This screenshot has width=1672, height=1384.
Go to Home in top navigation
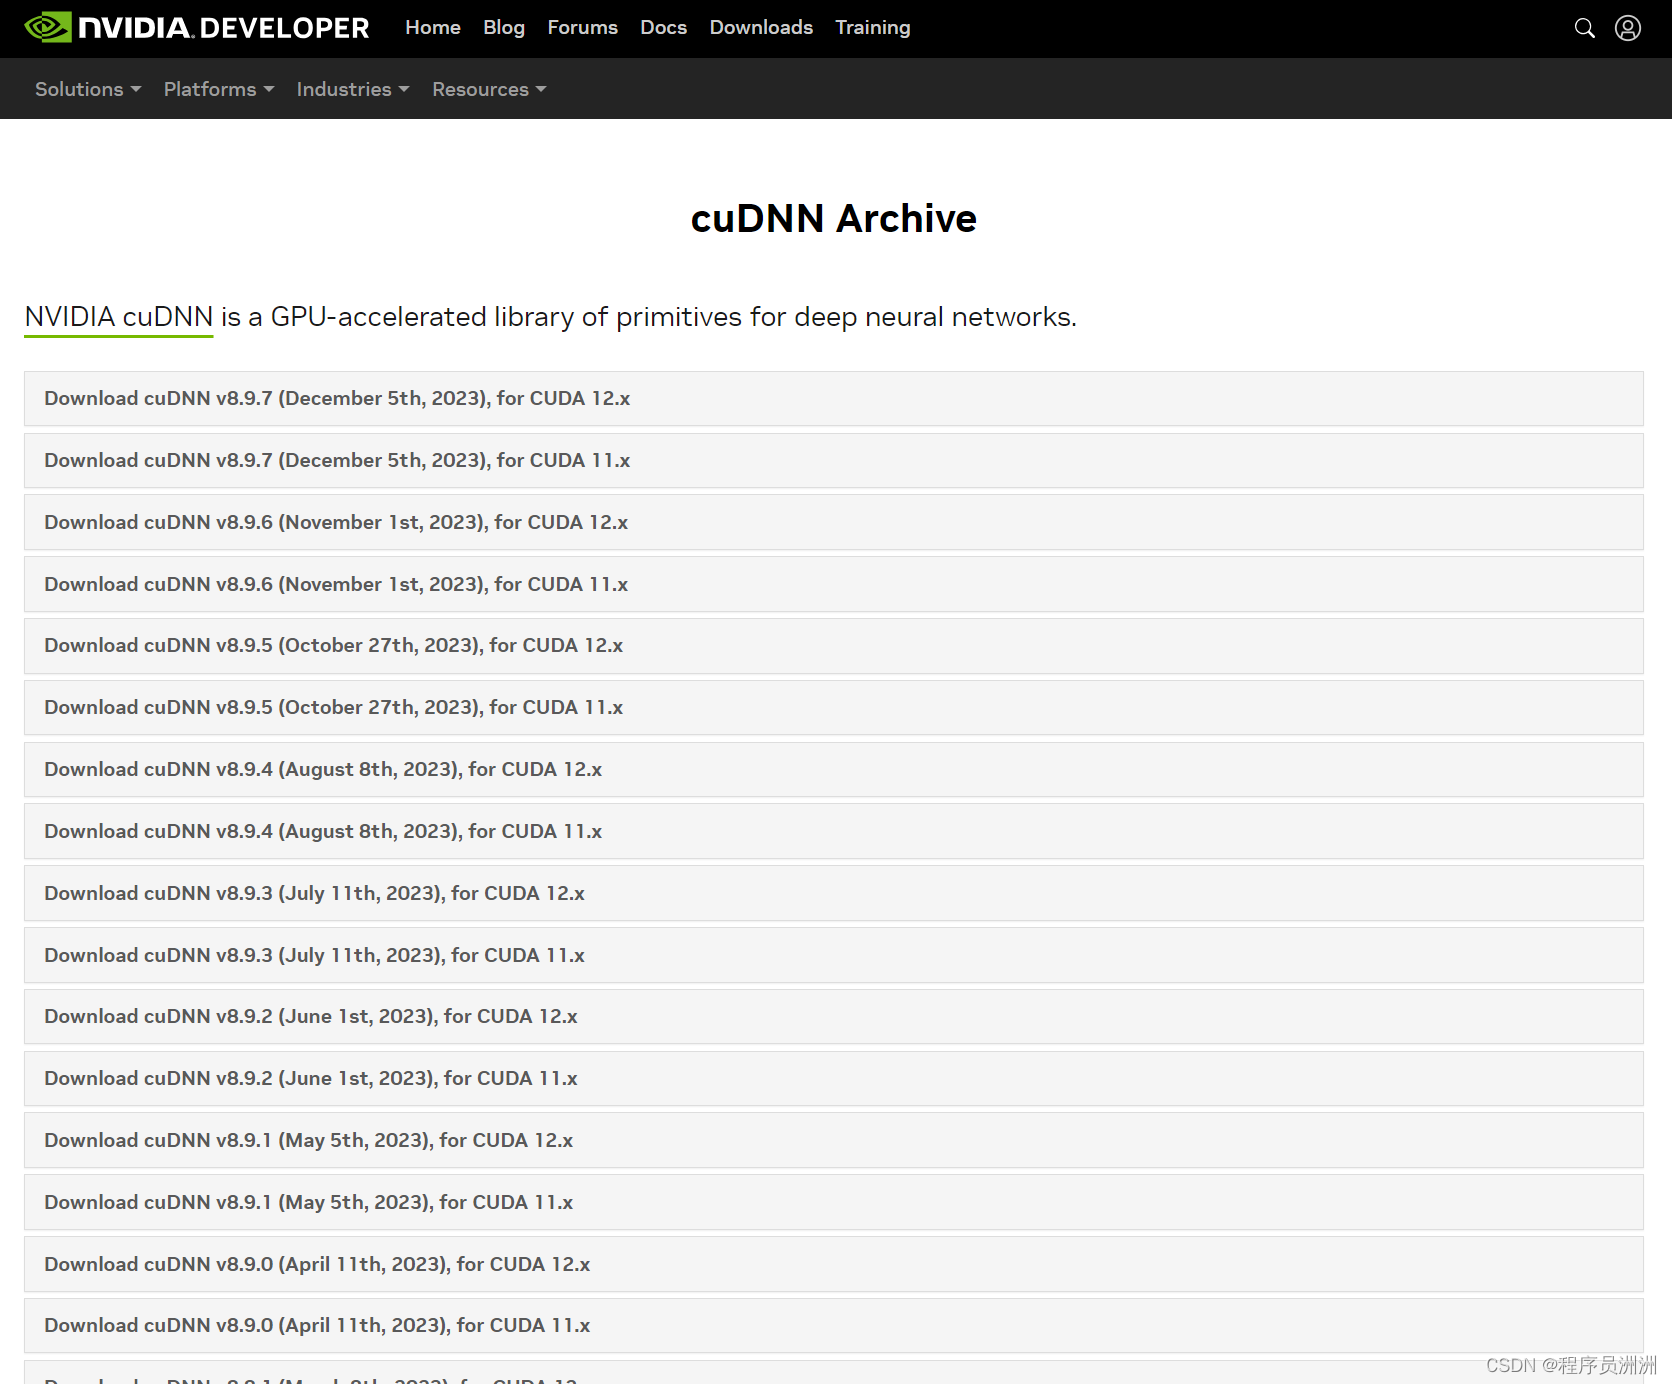point(433,27)
